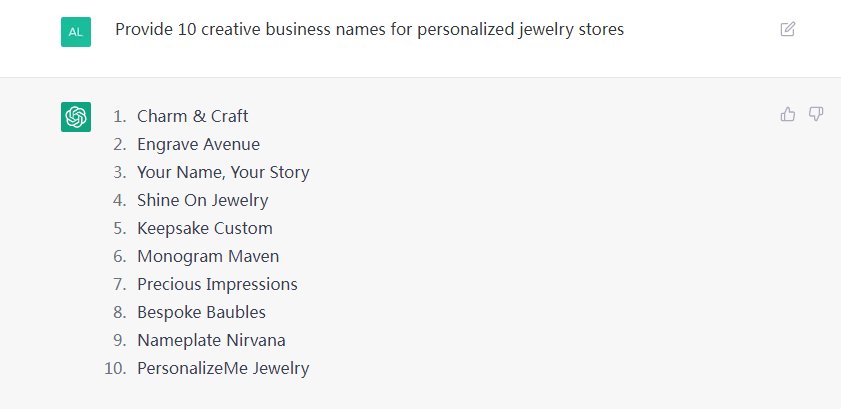The height and width of the screenshot is (409, 841).
Task: Click 'Your Name, Your Story' text
Action: 223,172
